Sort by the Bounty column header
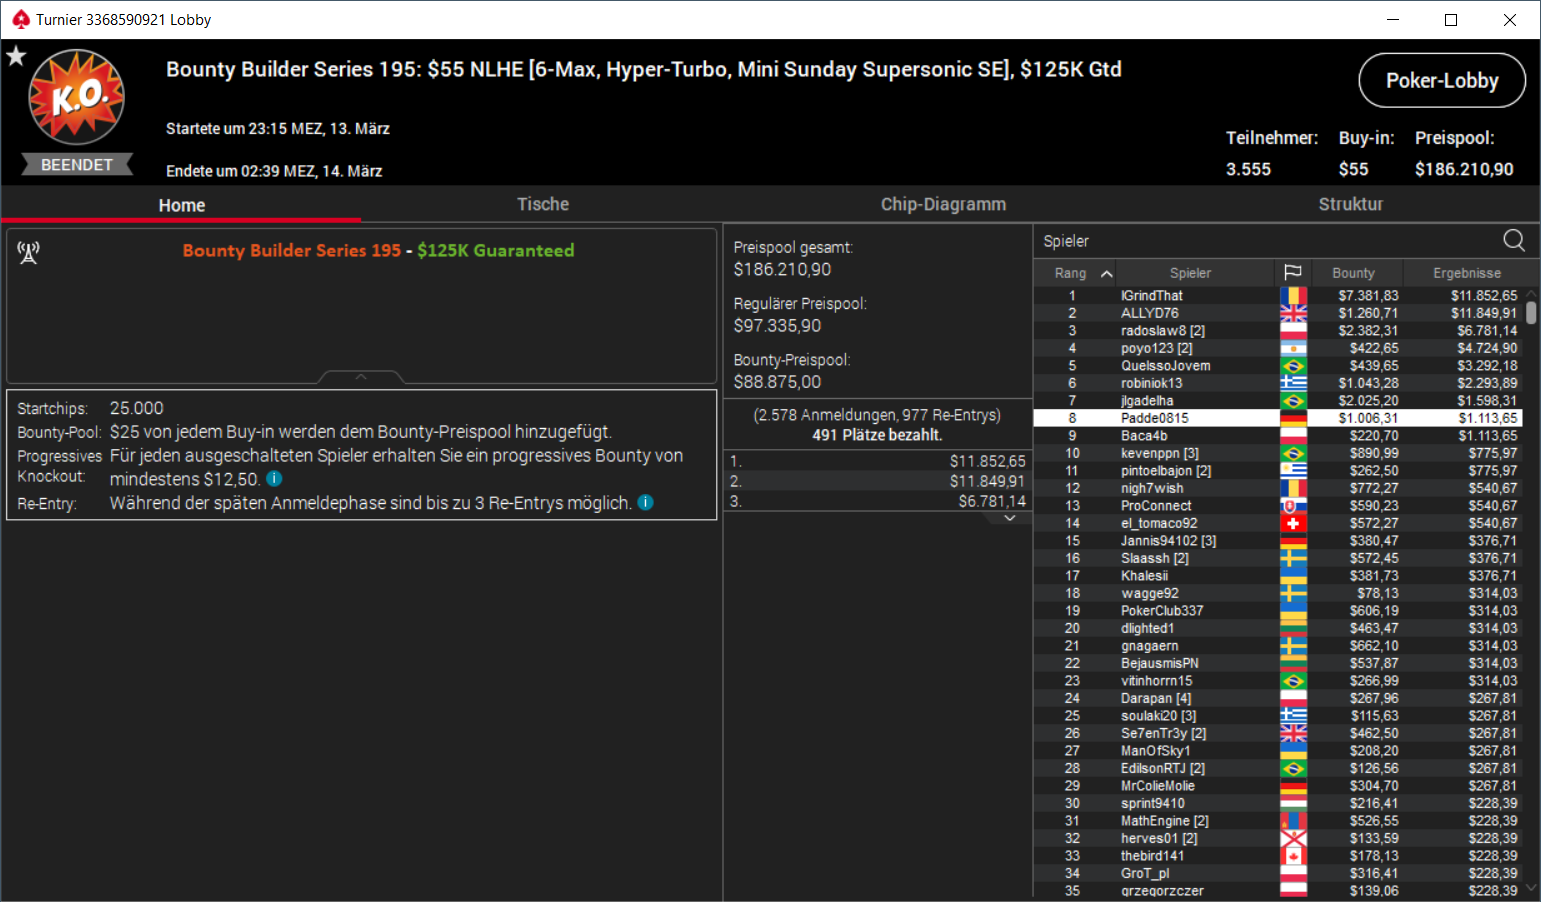The image size is (1541, 902). (x=1353, y=273)
